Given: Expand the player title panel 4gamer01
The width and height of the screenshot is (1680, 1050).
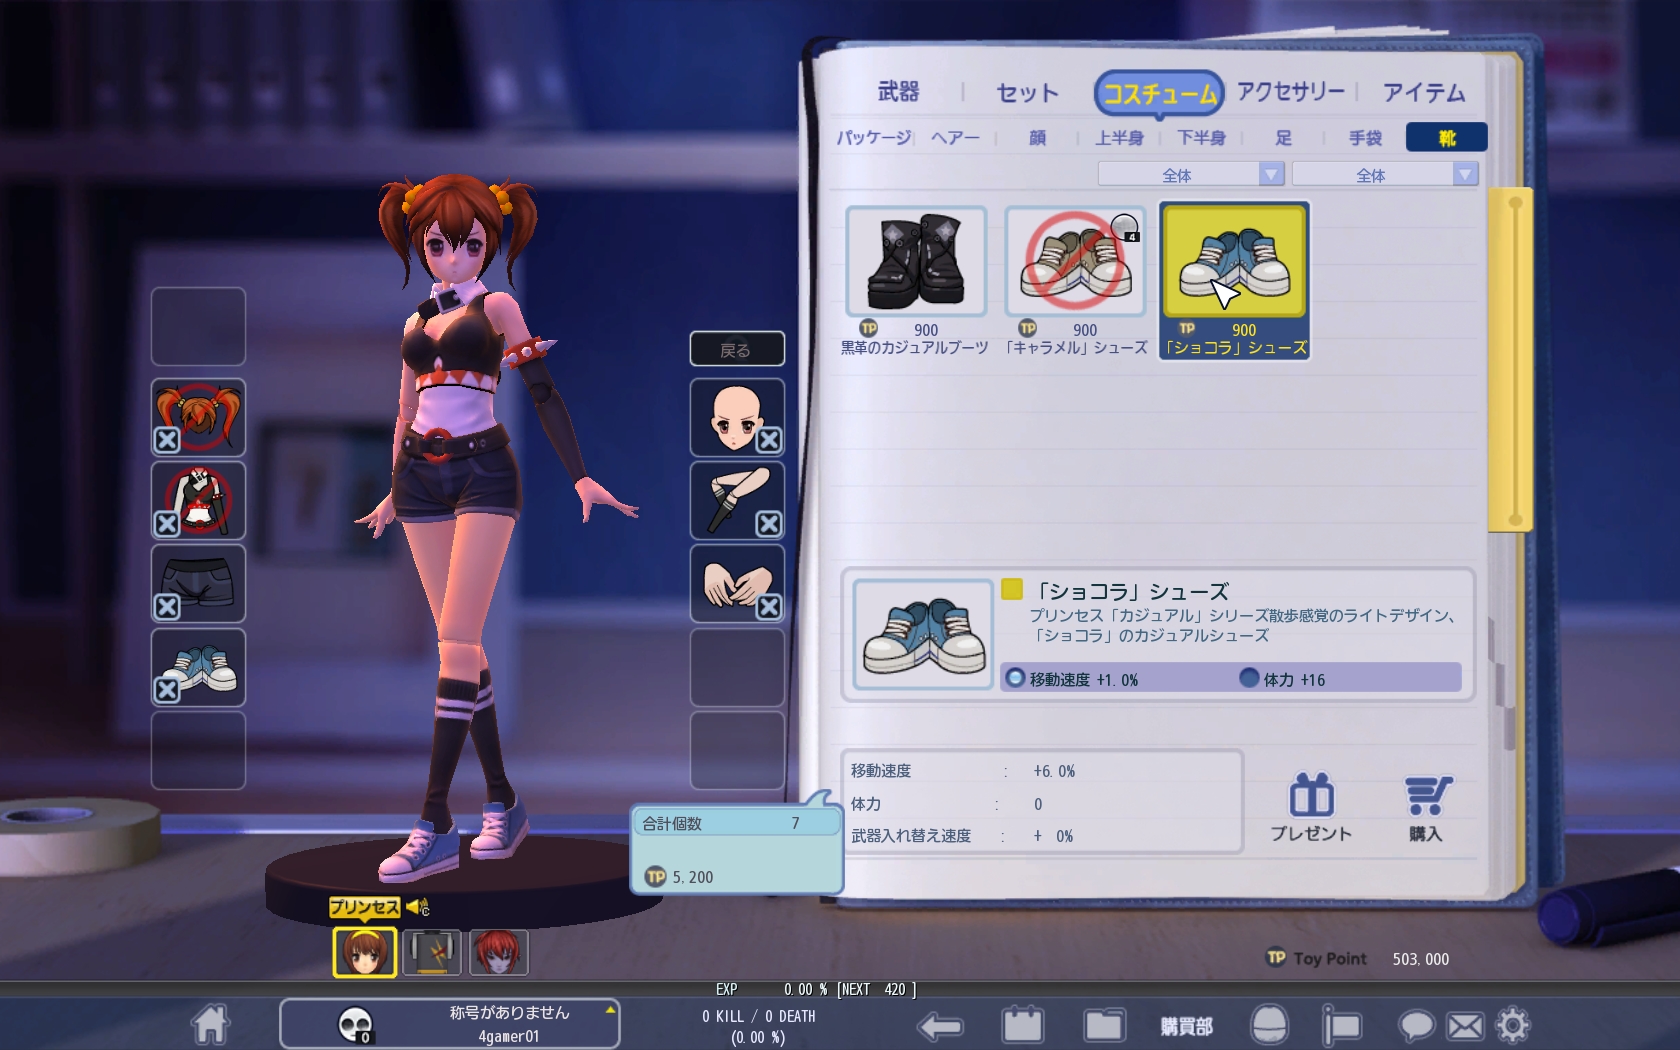Looking at the screenshot, I should (609, 1011).
